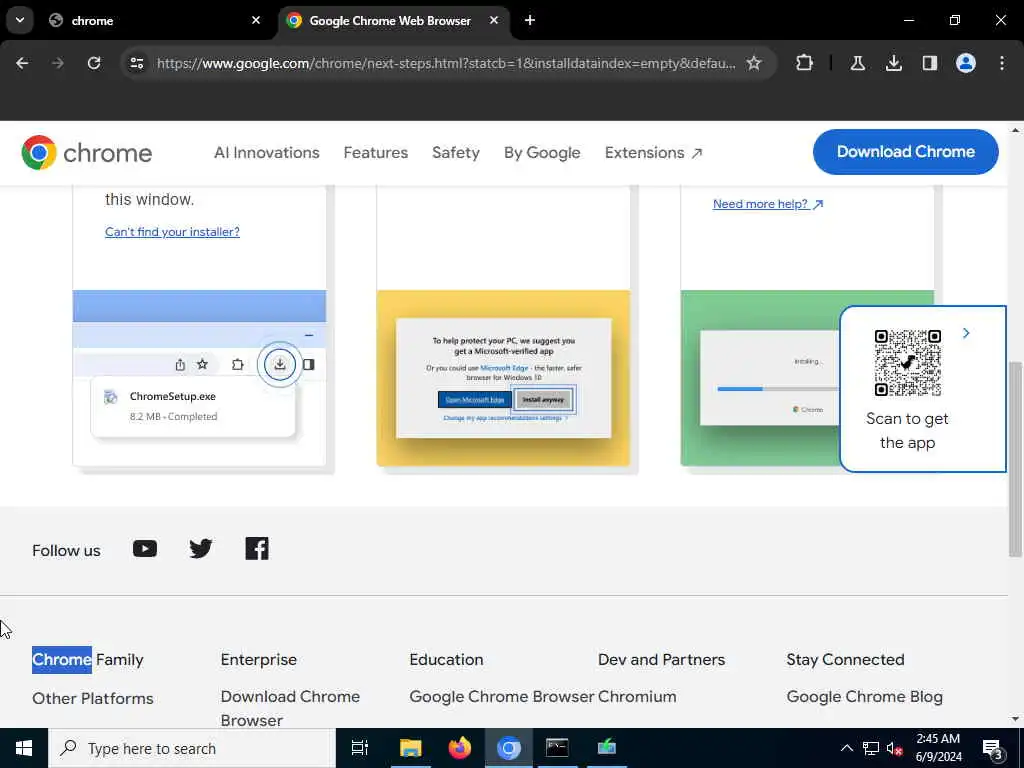Show hidden system tray icons

[x=846, y=748]
